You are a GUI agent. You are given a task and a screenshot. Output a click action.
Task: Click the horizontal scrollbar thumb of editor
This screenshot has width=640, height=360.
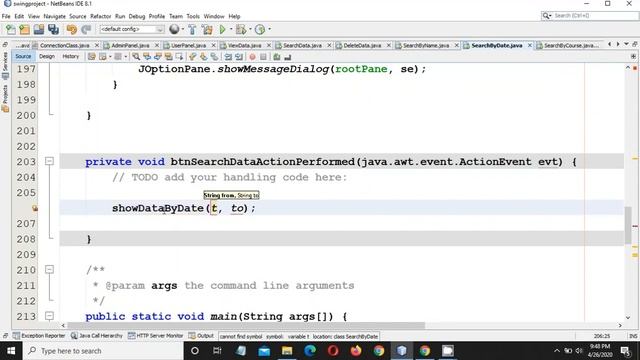tap(247, 325)
